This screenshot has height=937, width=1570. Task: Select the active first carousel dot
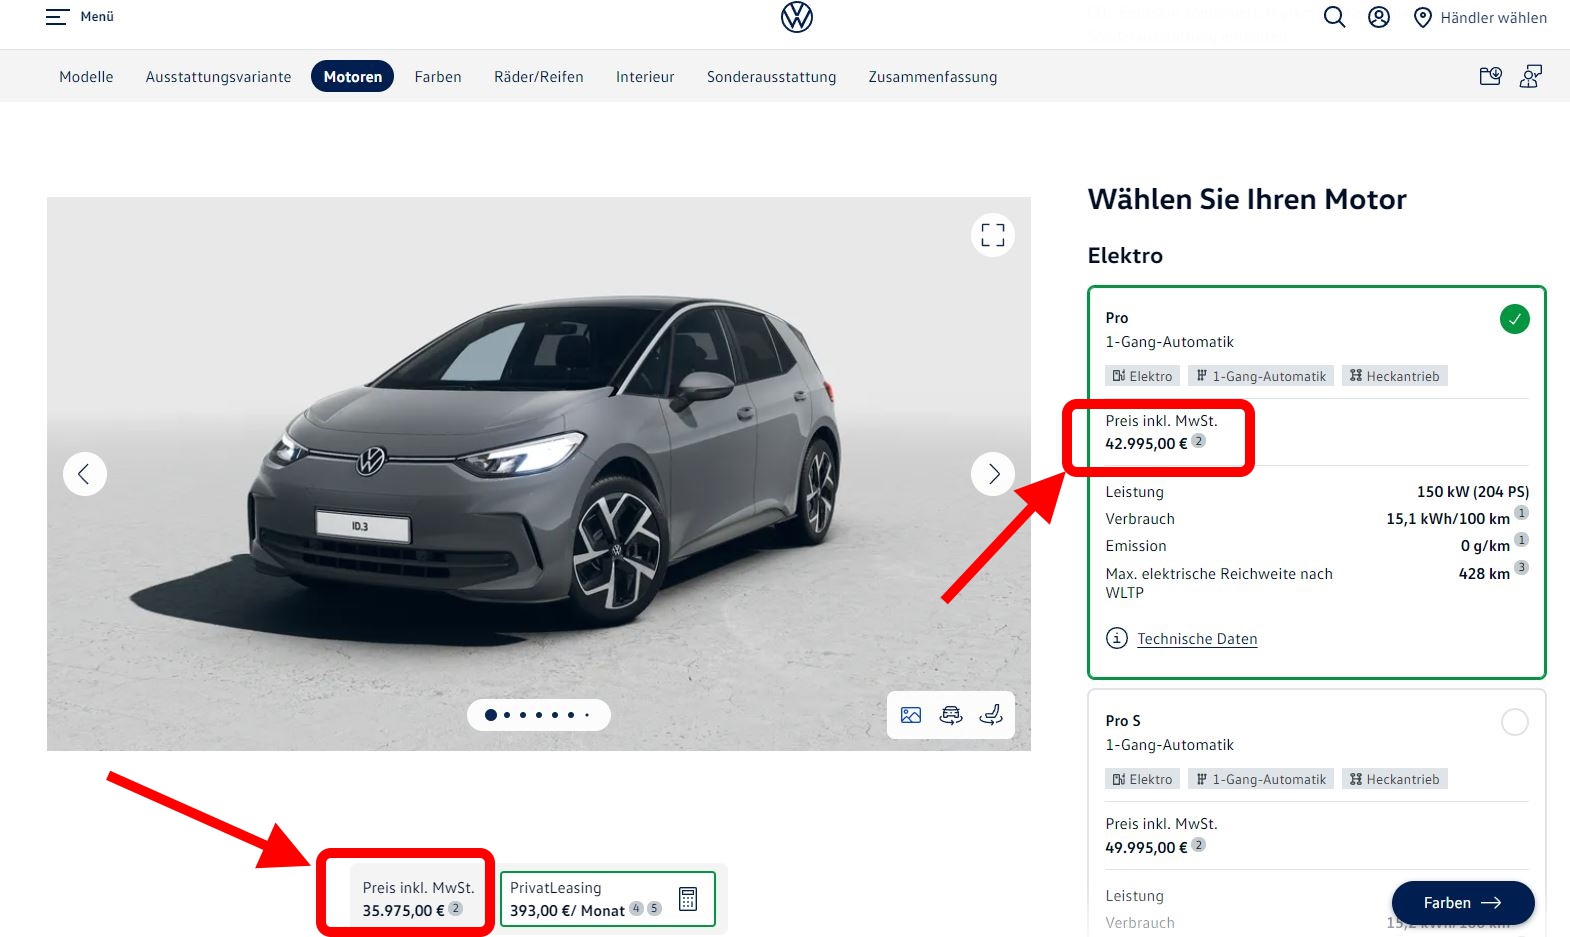491,715
